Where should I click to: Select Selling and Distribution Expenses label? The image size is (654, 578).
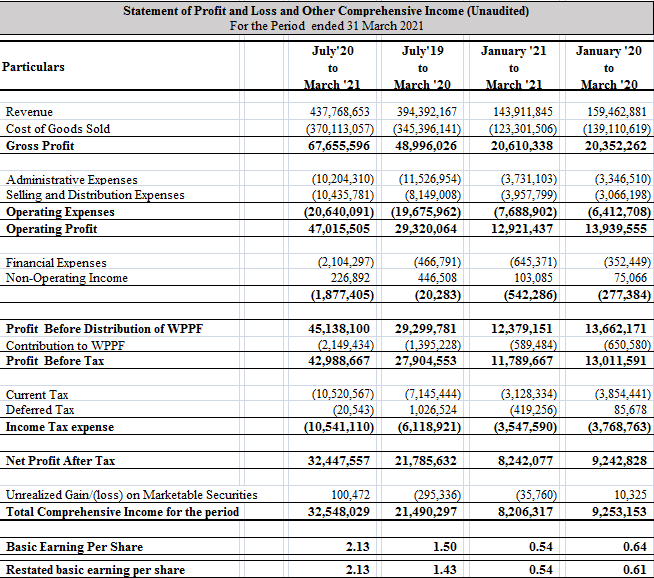click(95, 195)
